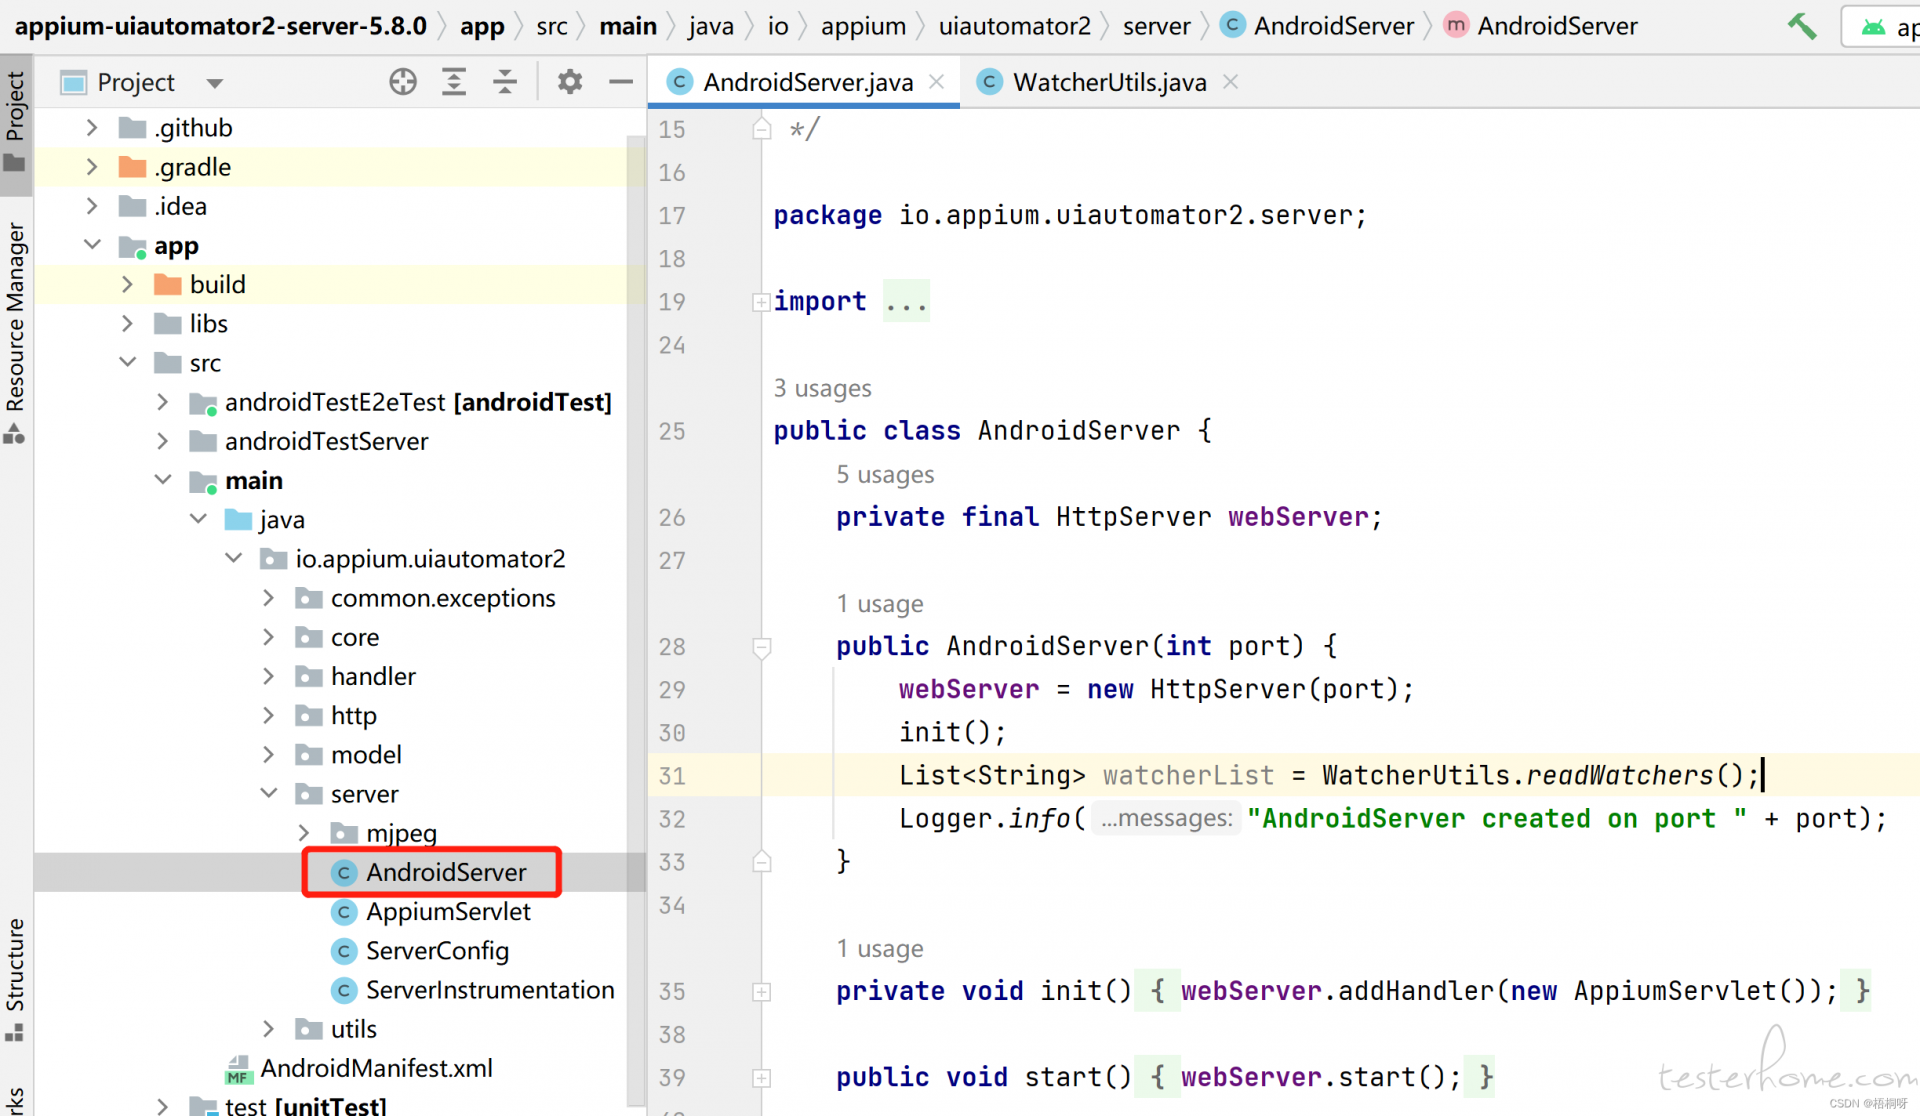Click the AppiumServlet class icon
The width and height of the screenshot is (1920, 1116).
pos(344,912)
